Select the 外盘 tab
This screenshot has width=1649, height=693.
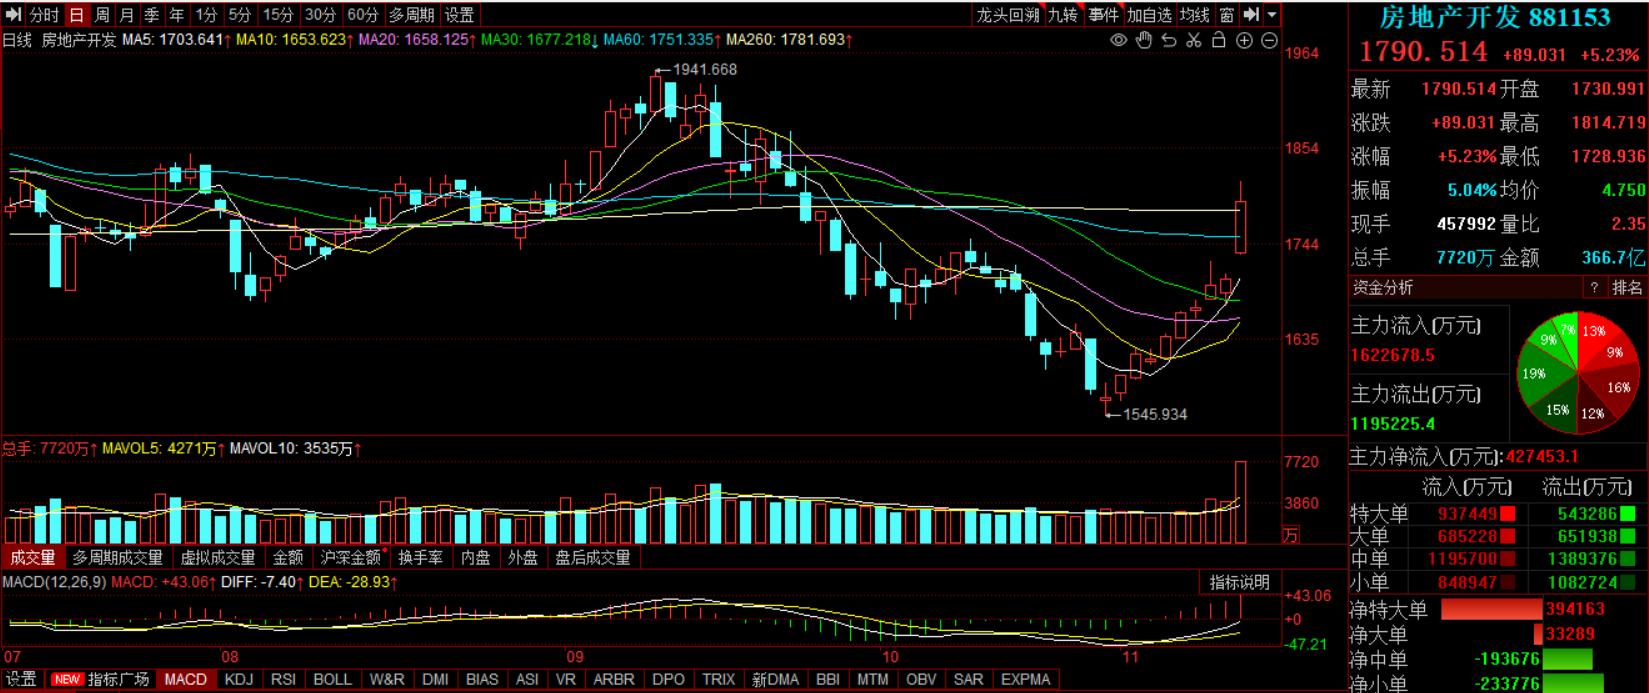[x=522, y=557]
